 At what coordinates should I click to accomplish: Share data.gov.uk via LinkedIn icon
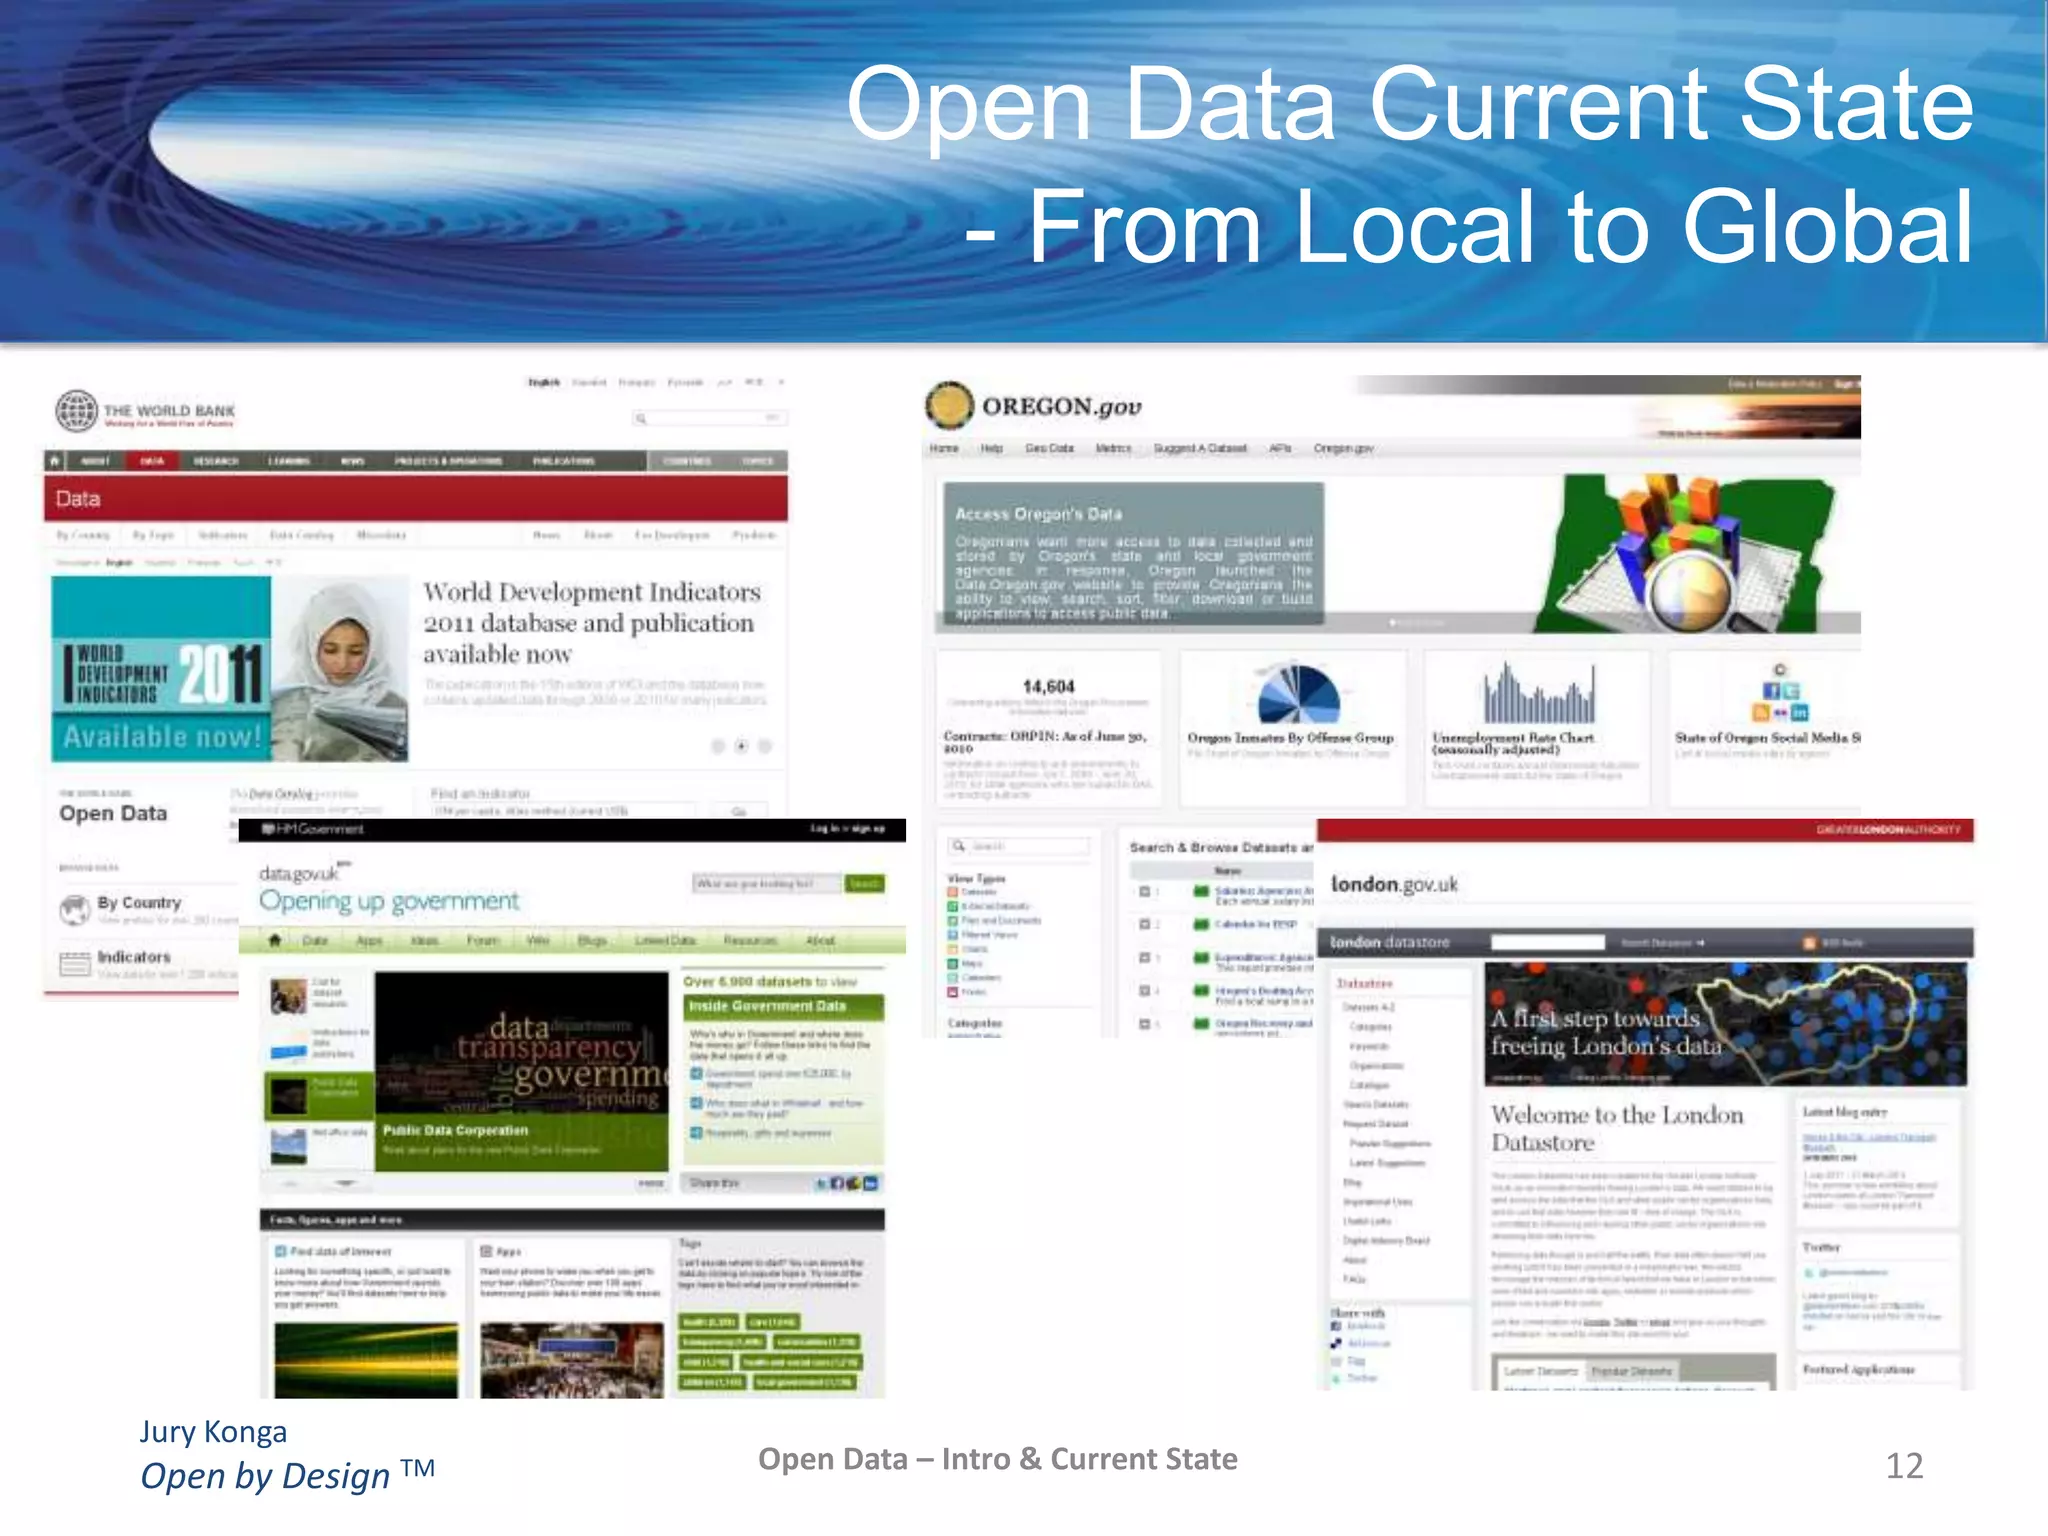[x=870, y=1183]
